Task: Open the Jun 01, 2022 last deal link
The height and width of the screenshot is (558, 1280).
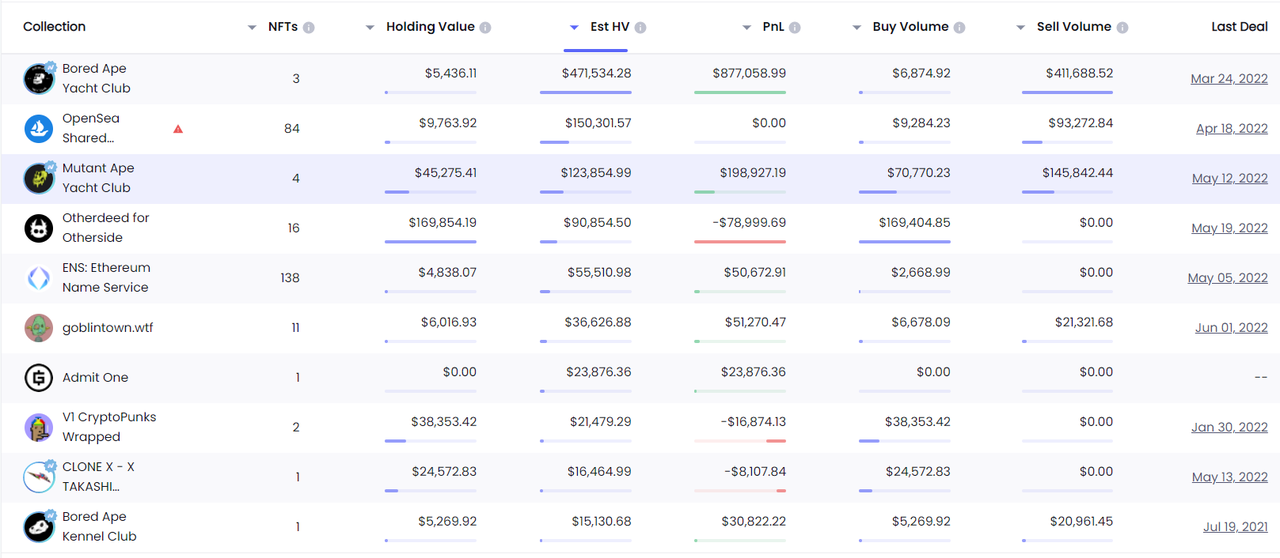Action: click(x=1231, y=328)
